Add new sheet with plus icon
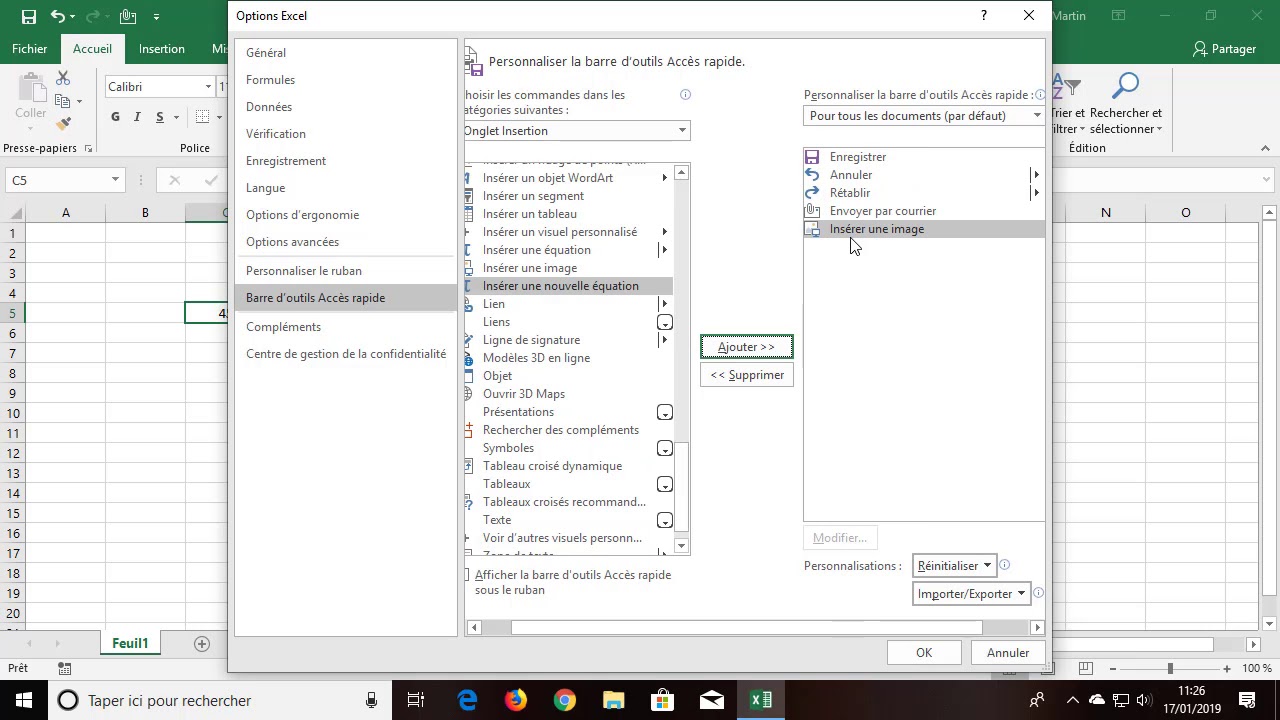The image size is (1280, 720). (x=201, y=643)
